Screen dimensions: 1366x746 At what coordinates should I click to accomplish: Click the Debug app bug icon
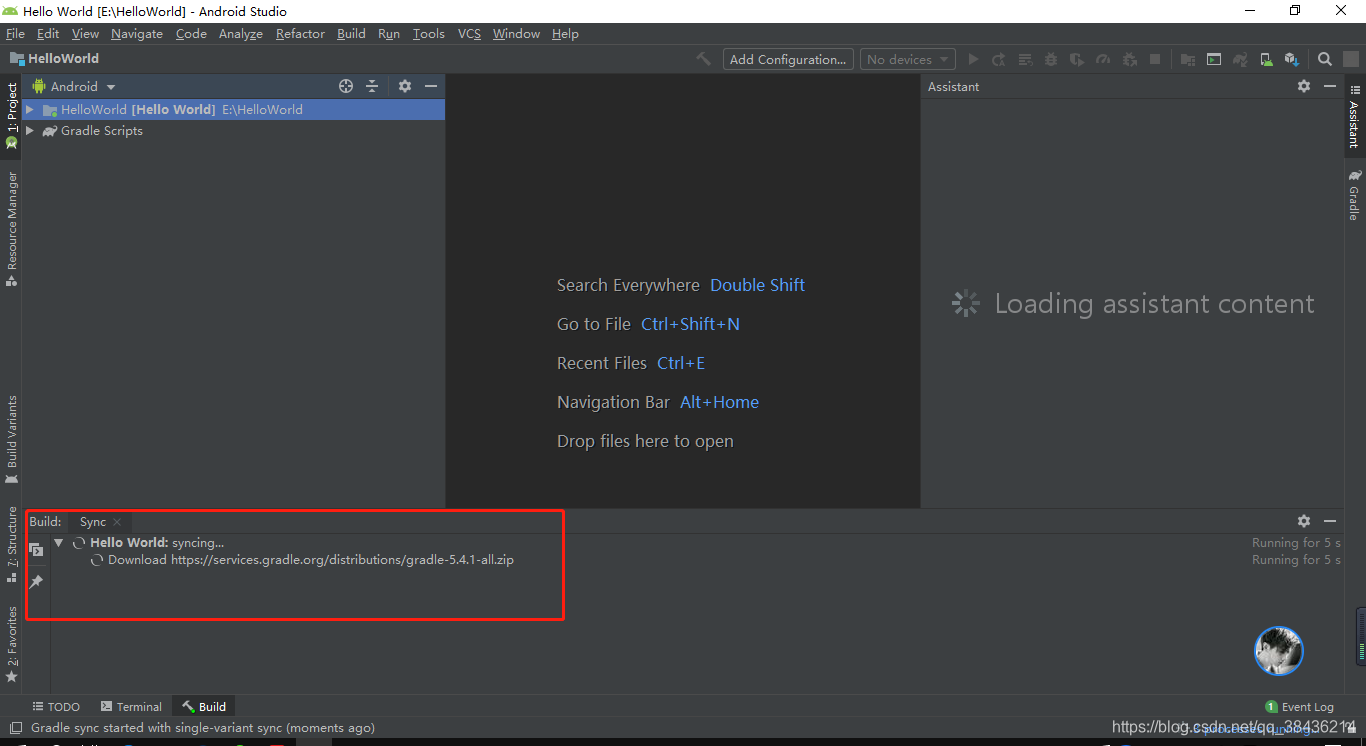[1051, 59]
